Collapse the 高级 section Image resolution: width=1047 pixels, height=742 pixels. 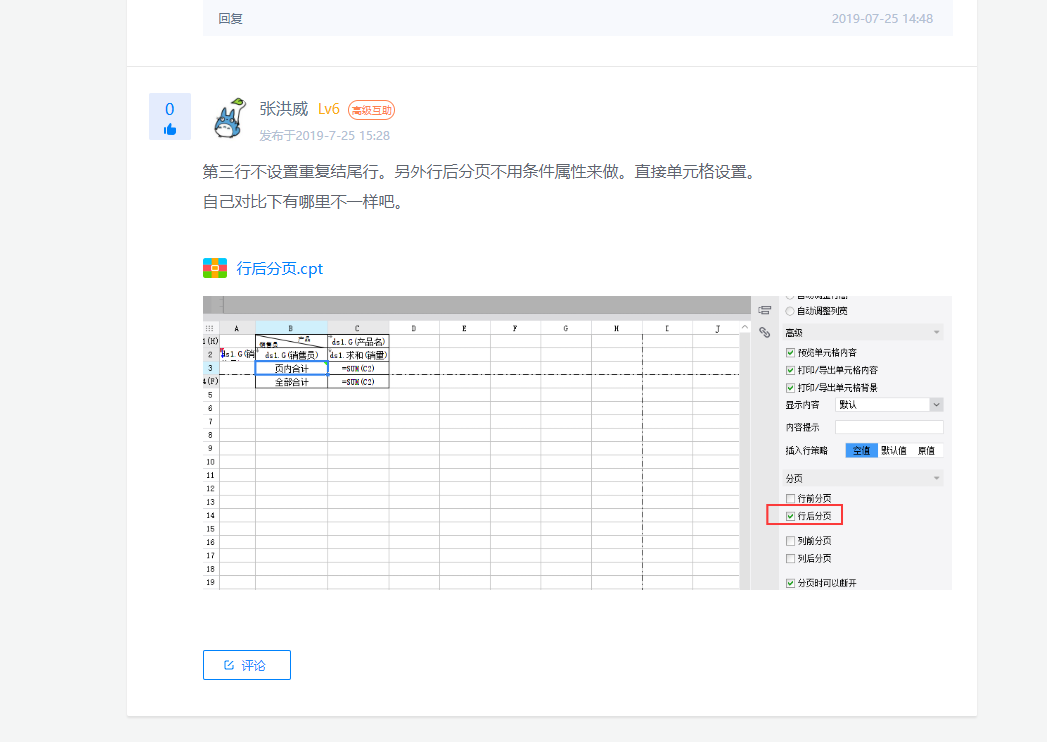936,332
